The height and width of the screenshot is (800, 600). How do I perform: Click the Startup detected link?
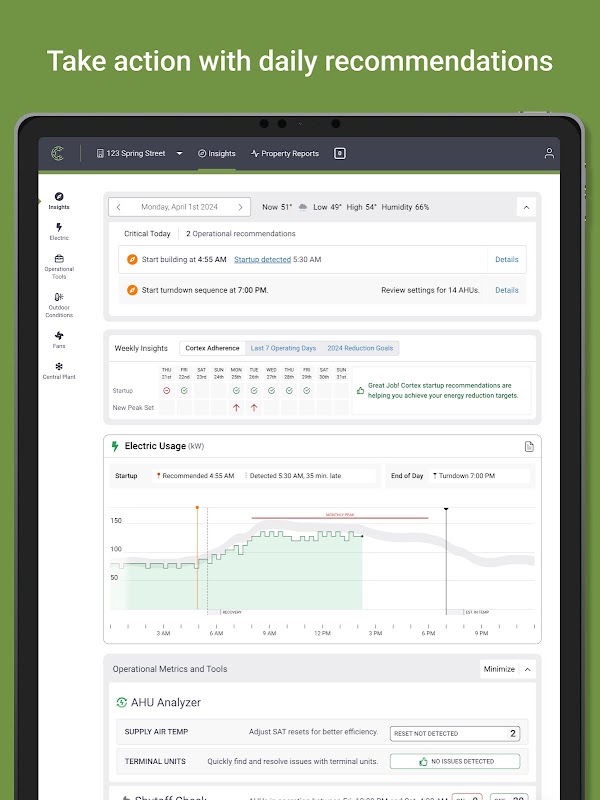[x=262, y=259]
